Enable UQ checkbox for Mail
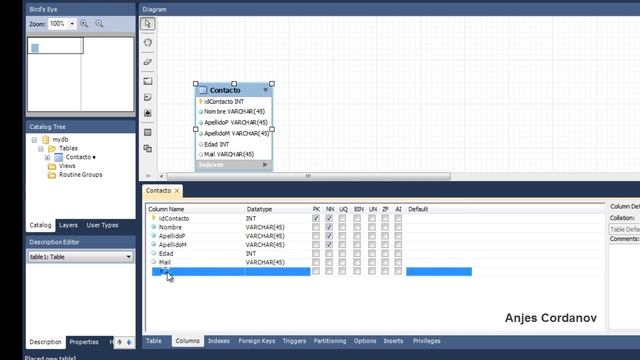The height and width of the screenshot is (360, 640). click(x=342, y=262)
